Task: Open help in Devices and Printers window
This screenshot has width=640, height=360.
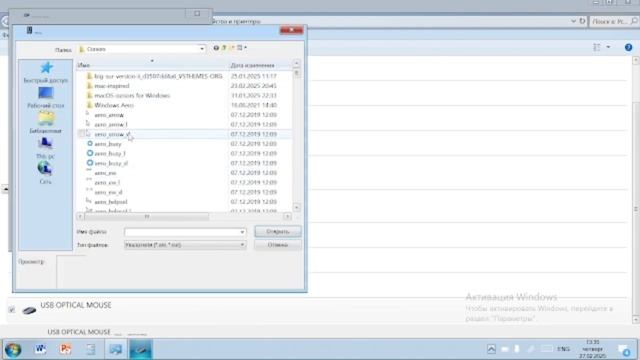Action: [628, 47]
